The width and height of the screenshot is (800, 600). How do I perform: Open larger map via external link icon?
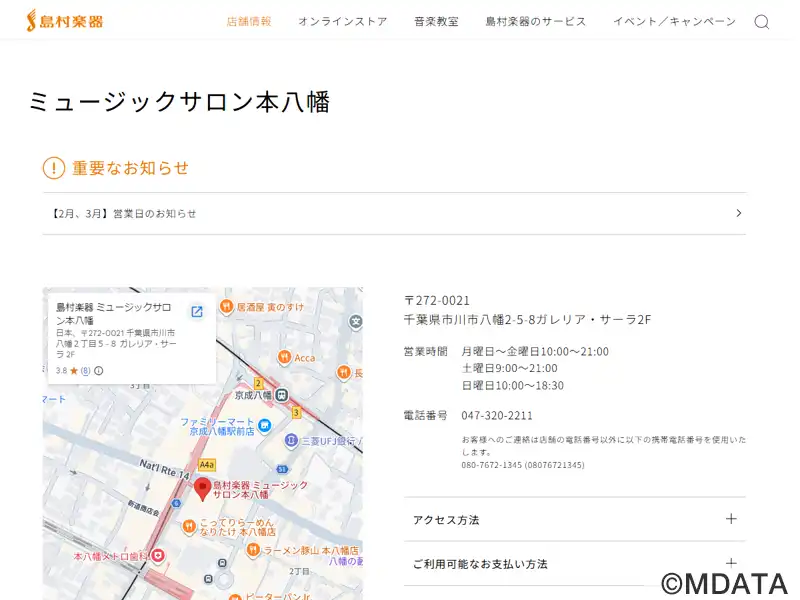[x=197, y=312]
